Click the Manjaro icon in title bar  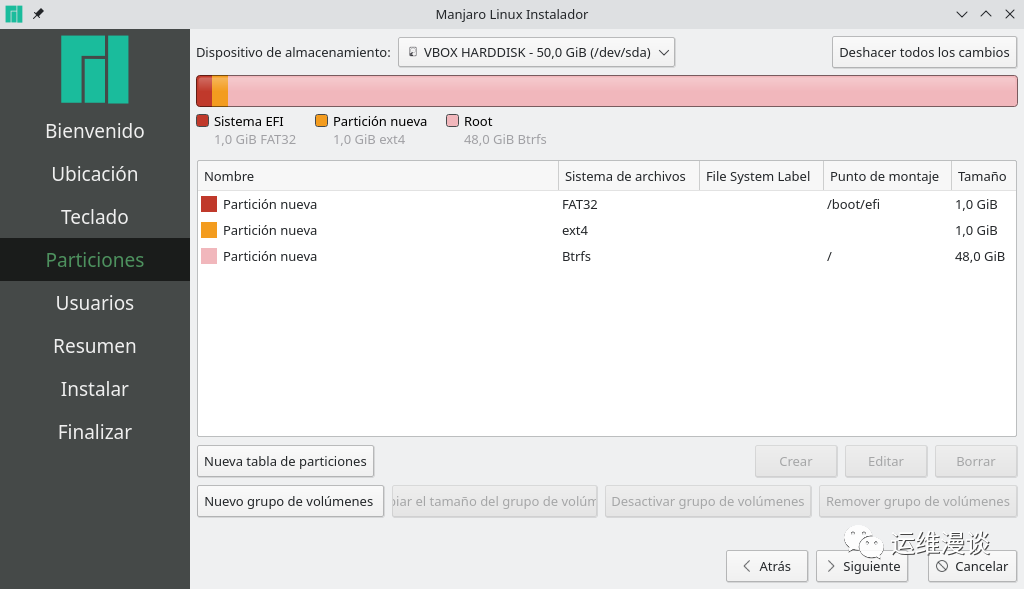click(x=14, y=14)
